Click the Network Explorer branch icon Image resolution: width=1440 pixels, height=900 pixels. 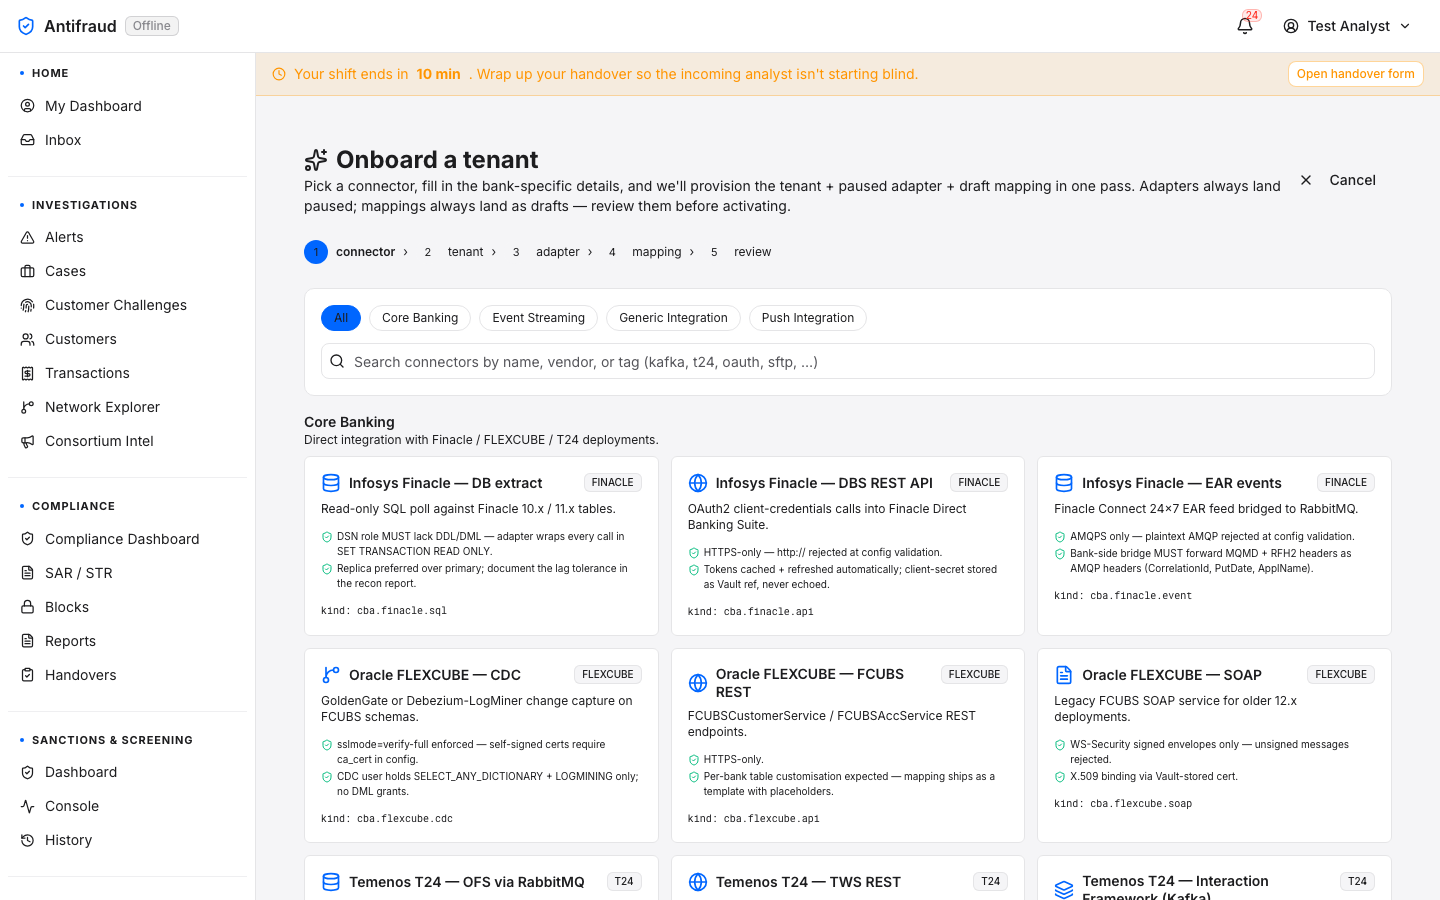(x=28, y=407)
